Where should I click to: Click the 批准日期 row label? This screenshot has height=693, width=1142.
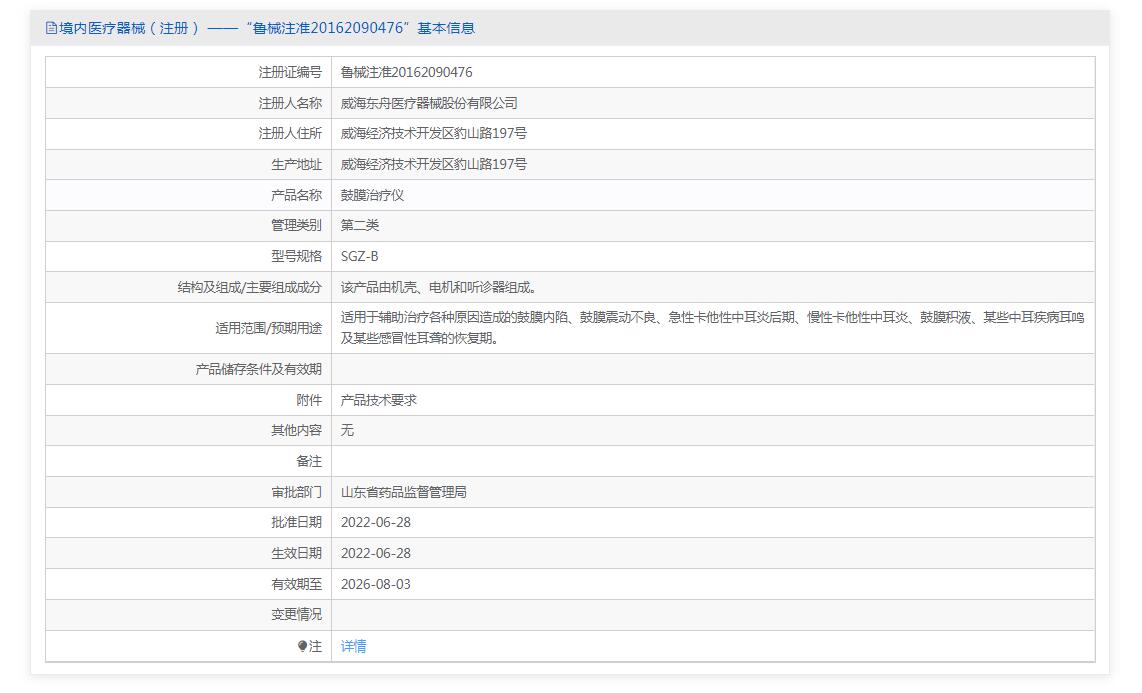click(x=296, y=523)
